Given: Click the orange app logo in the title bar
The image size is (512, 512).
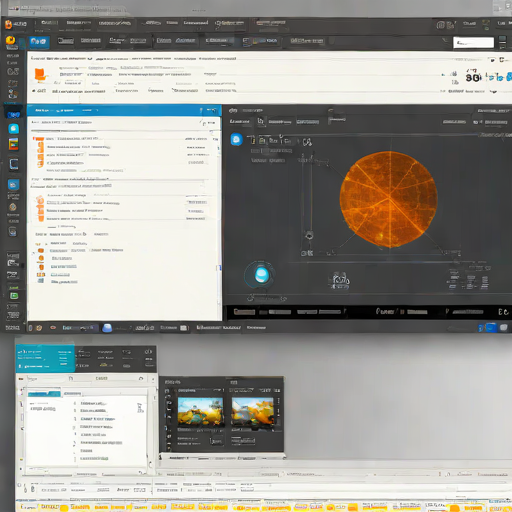Looking at the screenshot, I should [x=9, y=24].
